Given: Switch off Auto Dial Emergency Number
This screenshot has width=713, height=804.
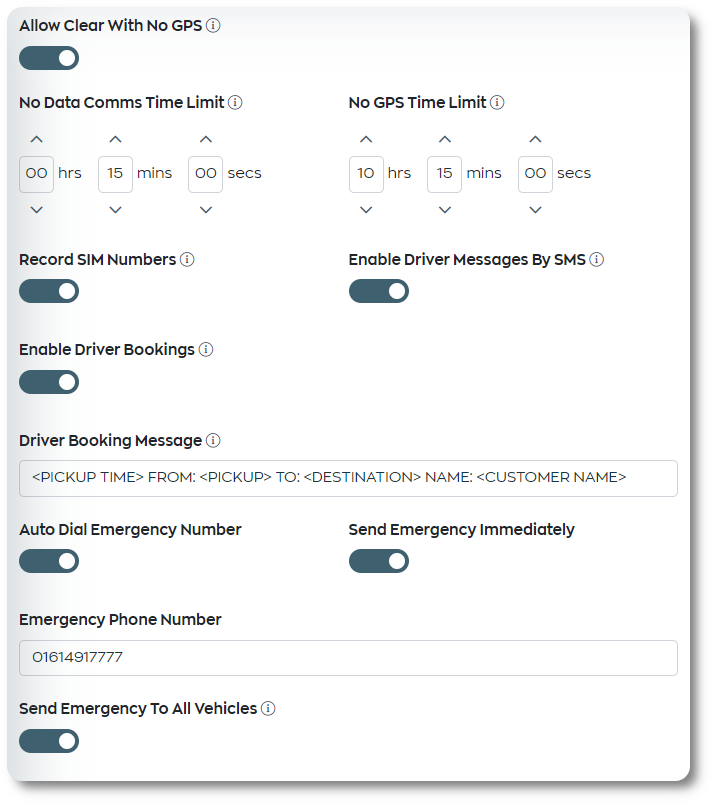Looking at the screenshot, I should (x=49, y=561).
